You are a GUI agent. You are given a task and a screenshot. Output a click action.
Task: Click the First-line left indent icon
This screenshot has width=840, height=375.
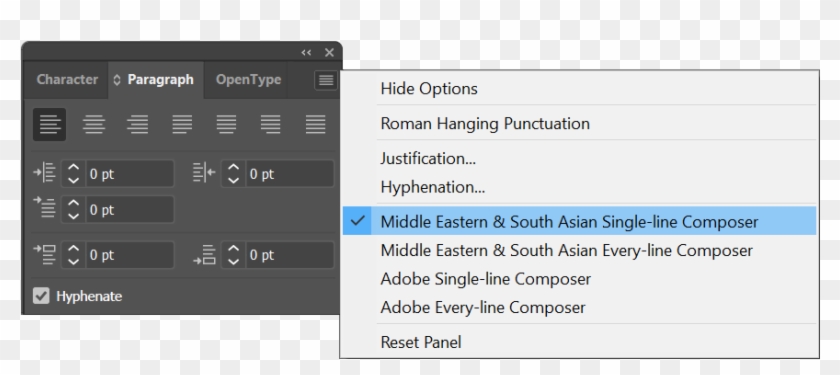click(x=44, y=207)
